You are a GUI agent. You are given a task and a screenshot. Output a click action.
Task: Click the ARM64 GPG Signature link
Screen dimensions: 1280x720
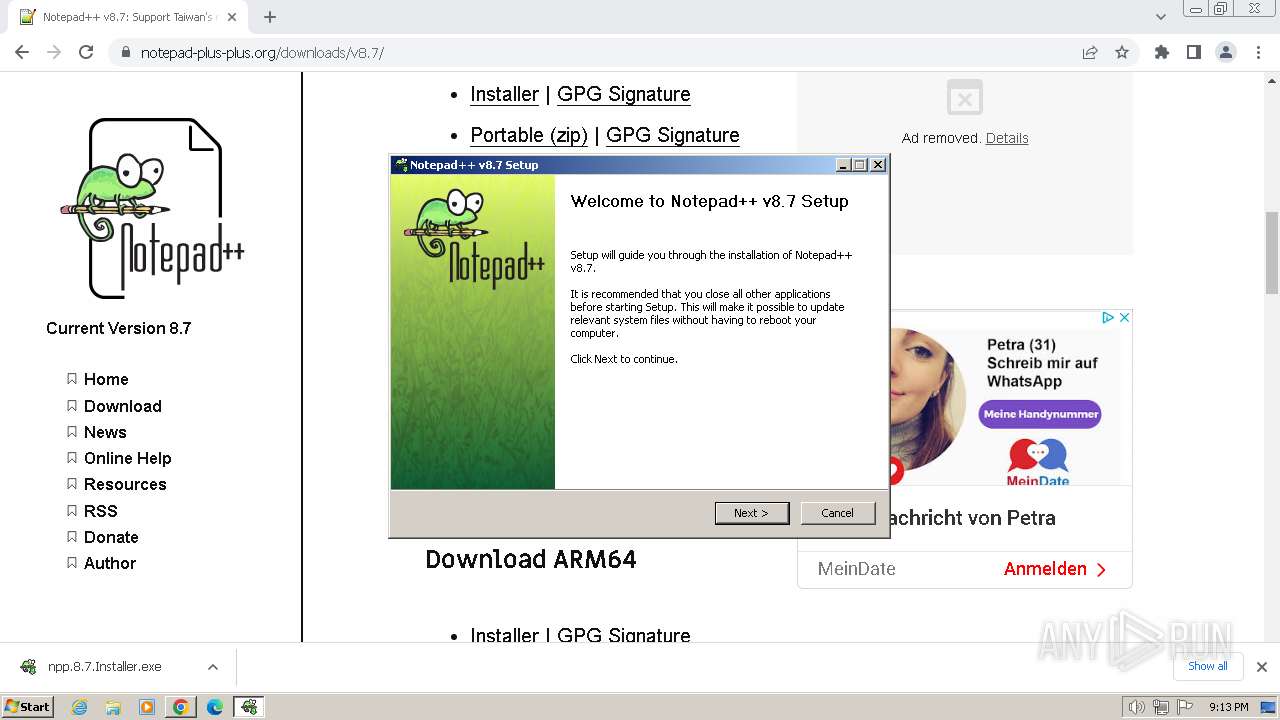623,635
